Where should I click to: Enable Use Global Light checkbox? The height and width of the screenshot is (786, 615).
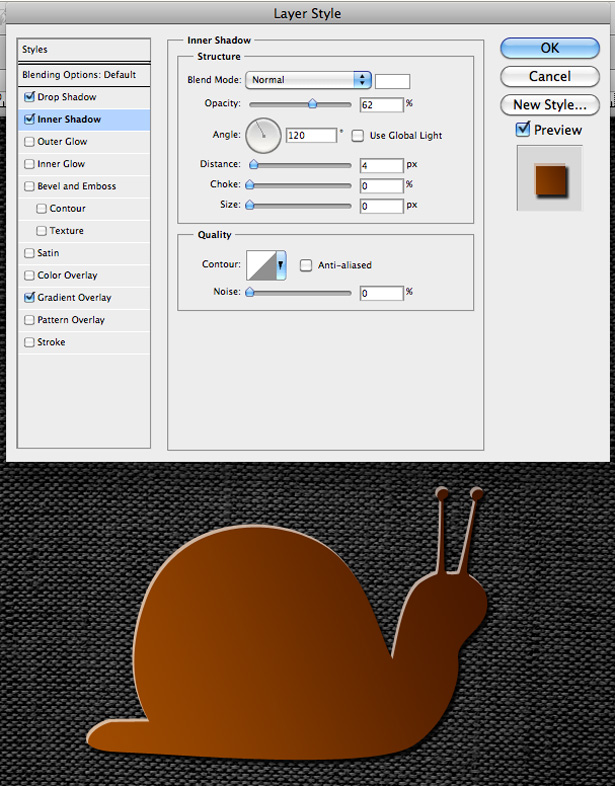pyautogui.click(x=357, y=135)
